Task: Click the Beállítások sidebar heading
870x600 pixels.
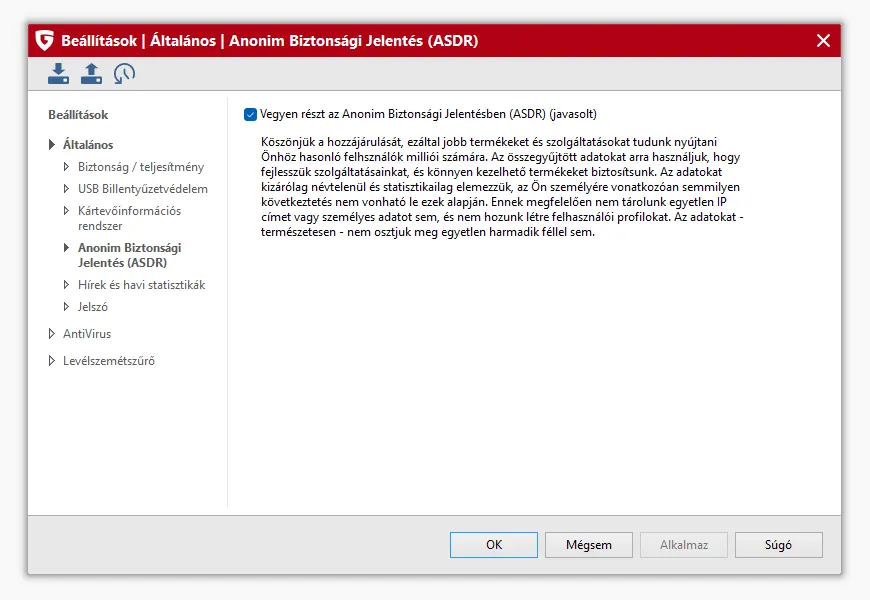Action: click(x=78, y=115)
